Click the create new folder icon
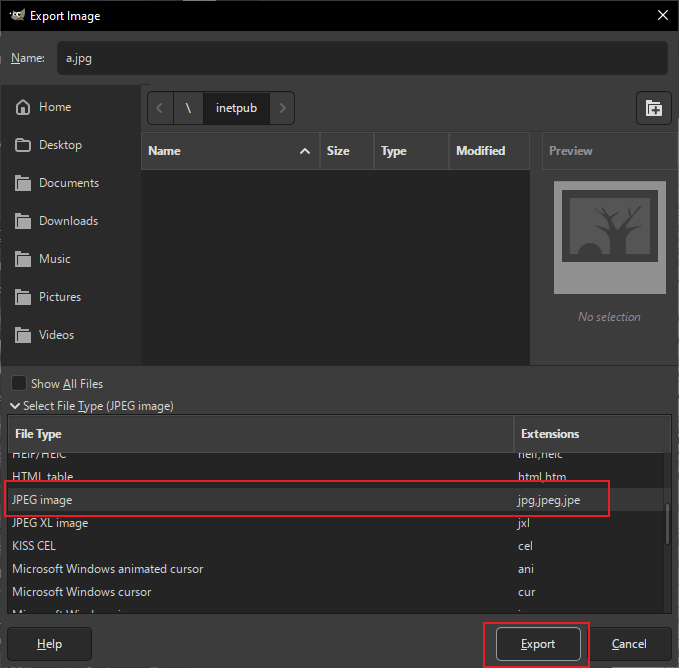The image size is (679, 668). (653, 109)
